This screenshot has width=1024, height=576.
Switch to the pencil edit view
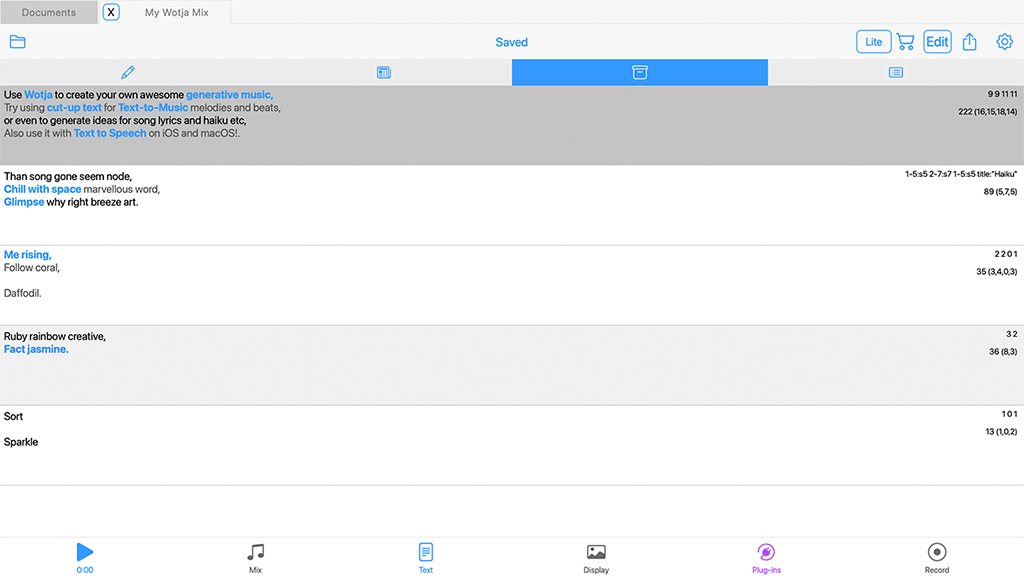coord(127,72)
